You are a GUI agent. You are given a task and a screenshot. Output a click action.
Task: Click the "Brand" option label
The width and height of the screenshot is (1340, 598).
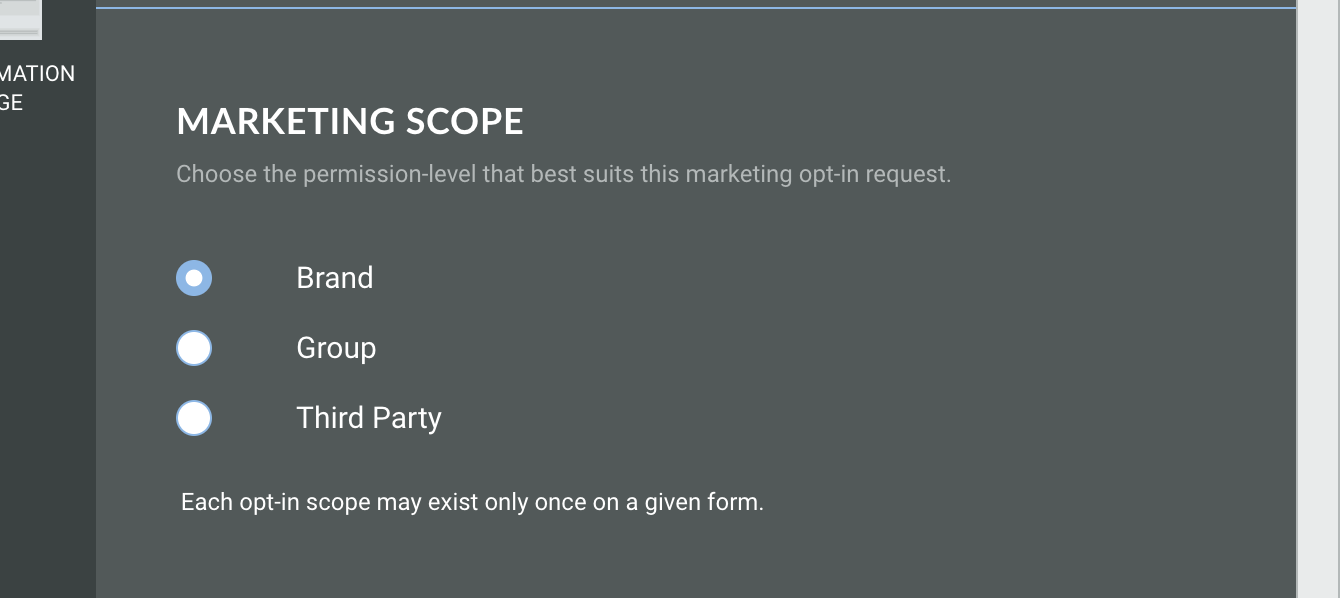(x=334, y=278)
